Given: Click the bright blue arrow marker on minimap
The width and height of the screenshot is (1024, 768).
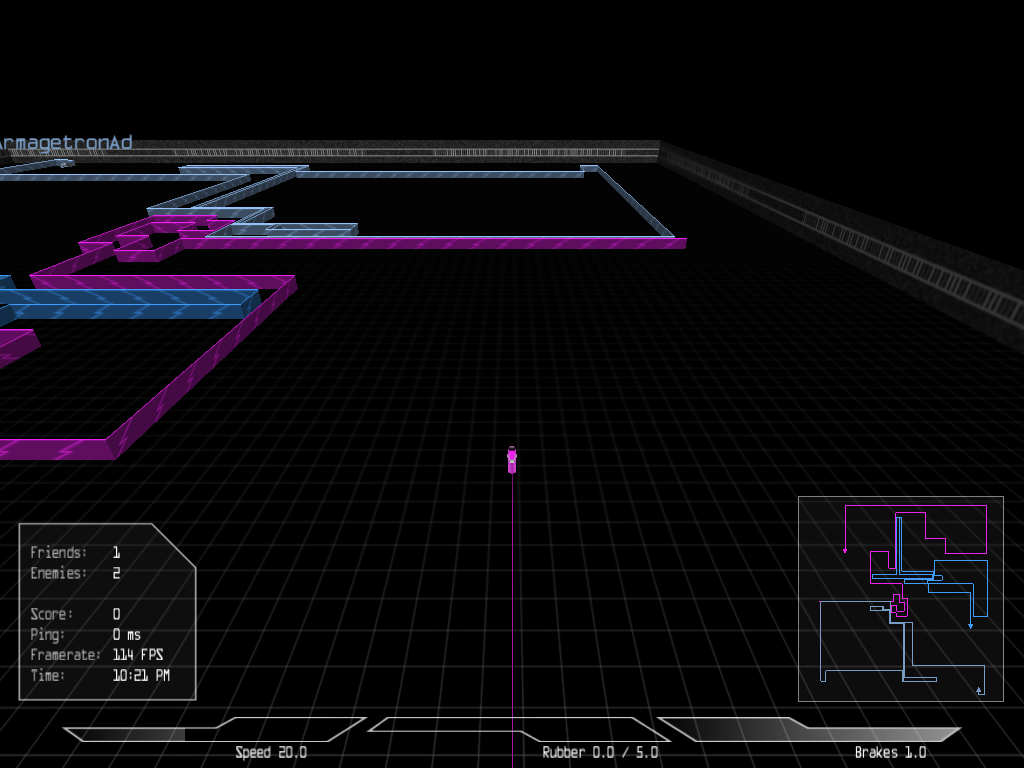Looking at the screenshot, I should [970, 625].
